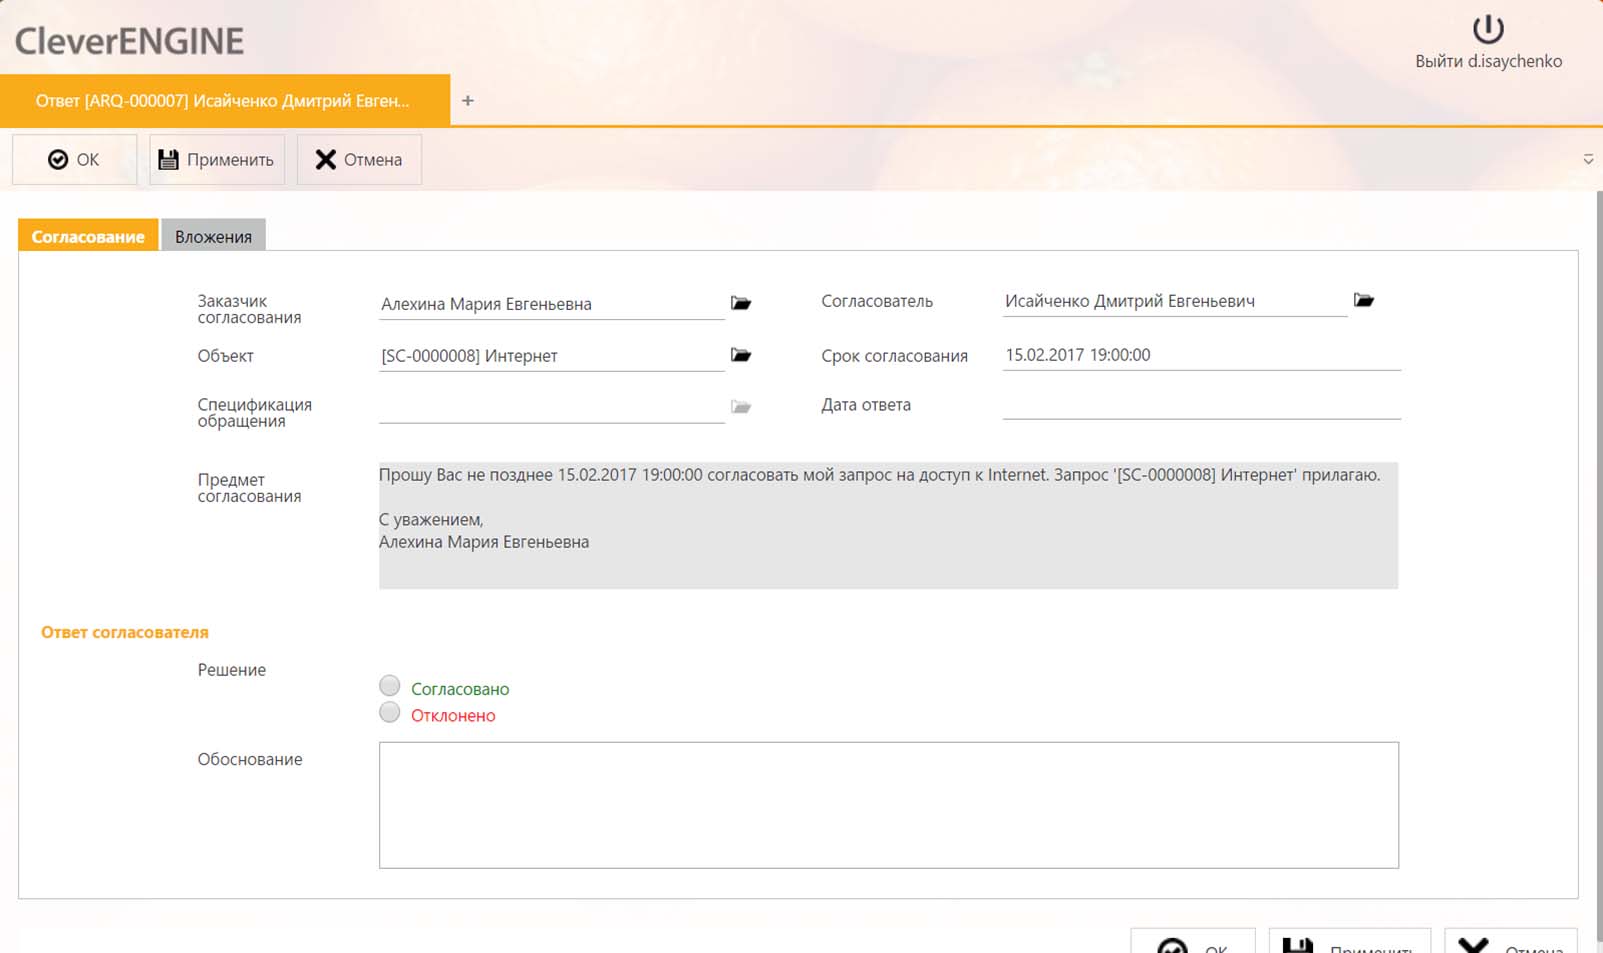Open folder picker for Согласователь field

(x=1364, y=300)
